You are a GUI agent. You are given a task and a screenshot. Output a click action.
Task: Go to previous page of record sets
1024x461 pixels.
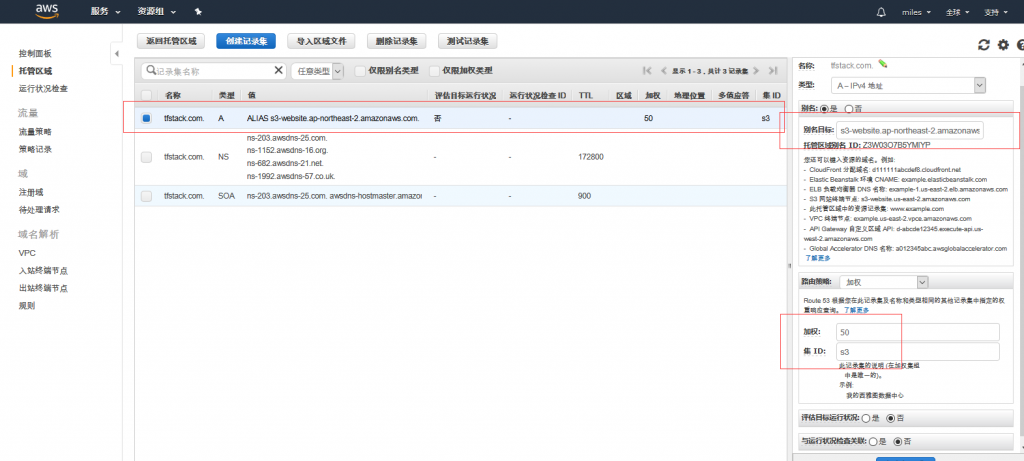pyautogui.click(x=664, y=71)
